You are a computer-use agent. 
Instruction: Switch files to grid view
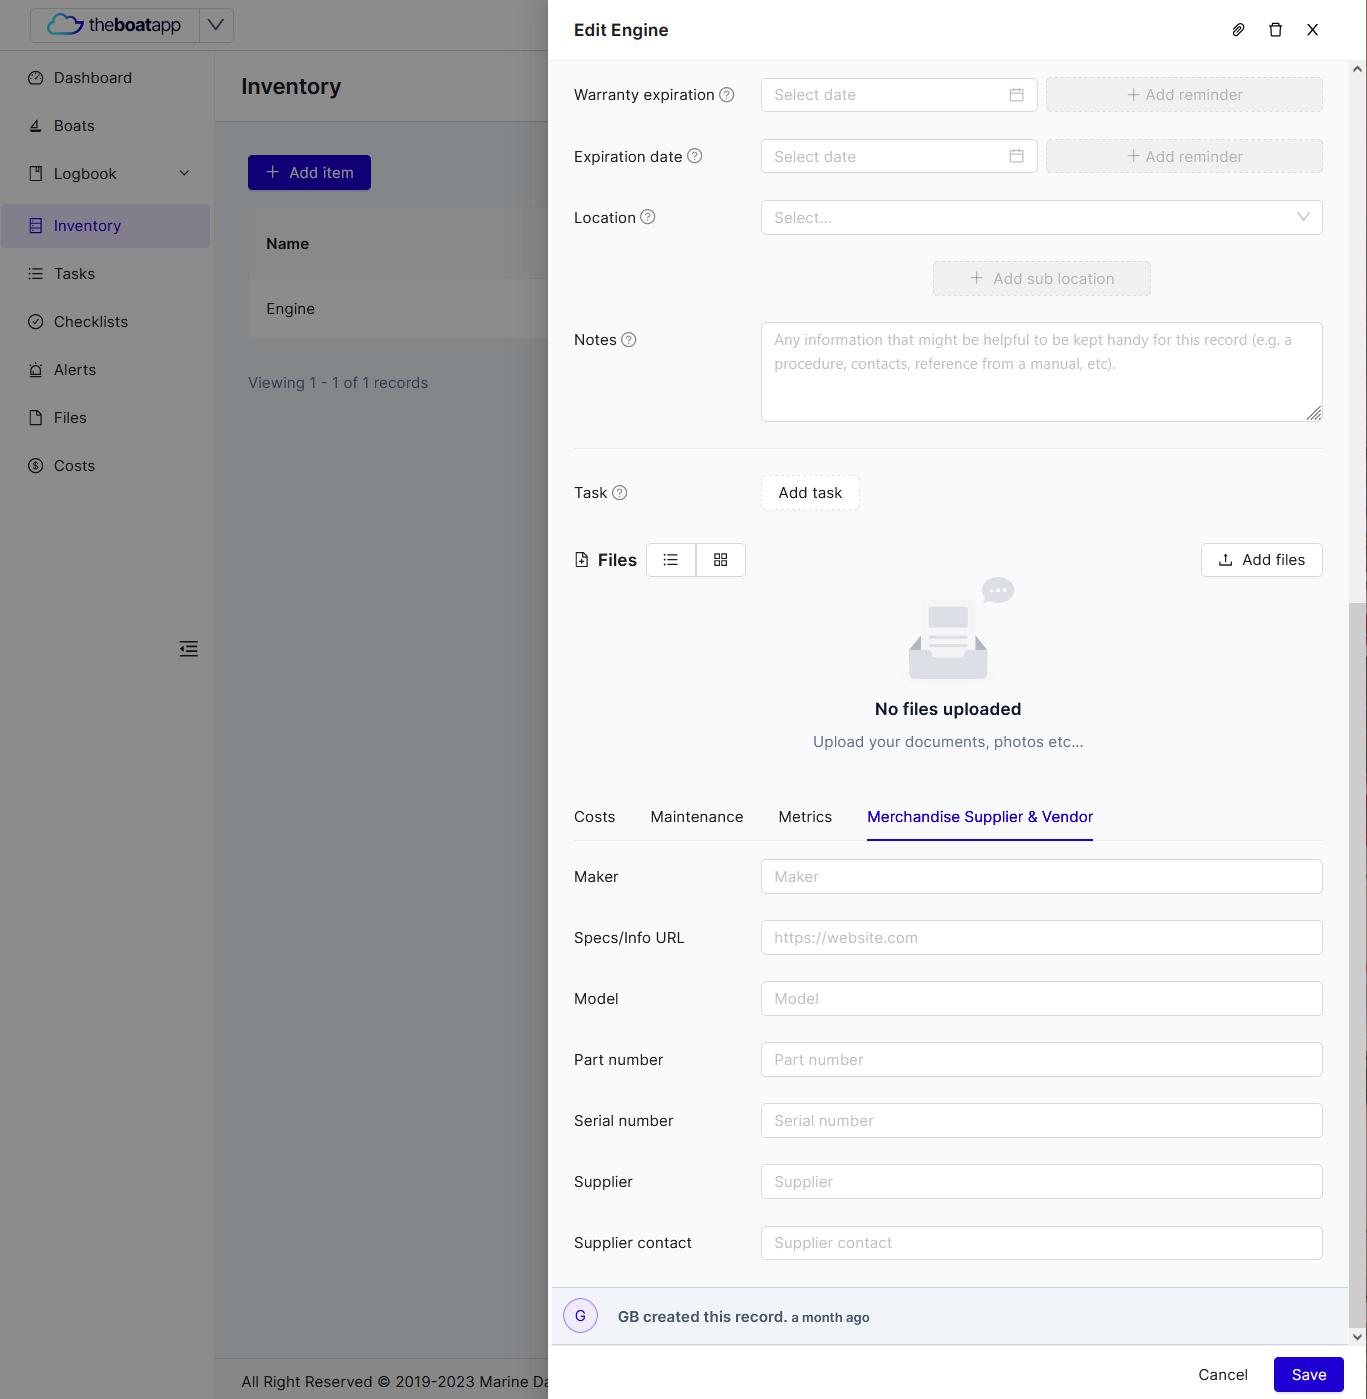coord(720,560)
